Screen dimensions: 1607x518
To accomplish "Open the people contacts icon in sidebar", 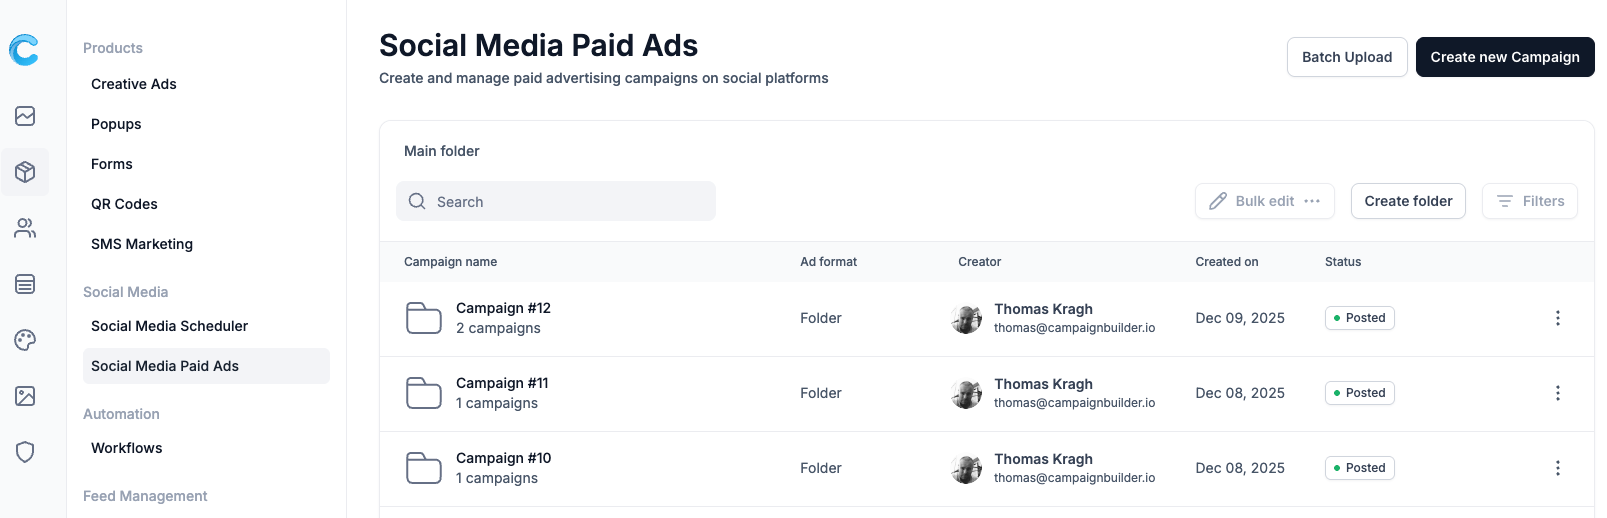I will point(26,229).
